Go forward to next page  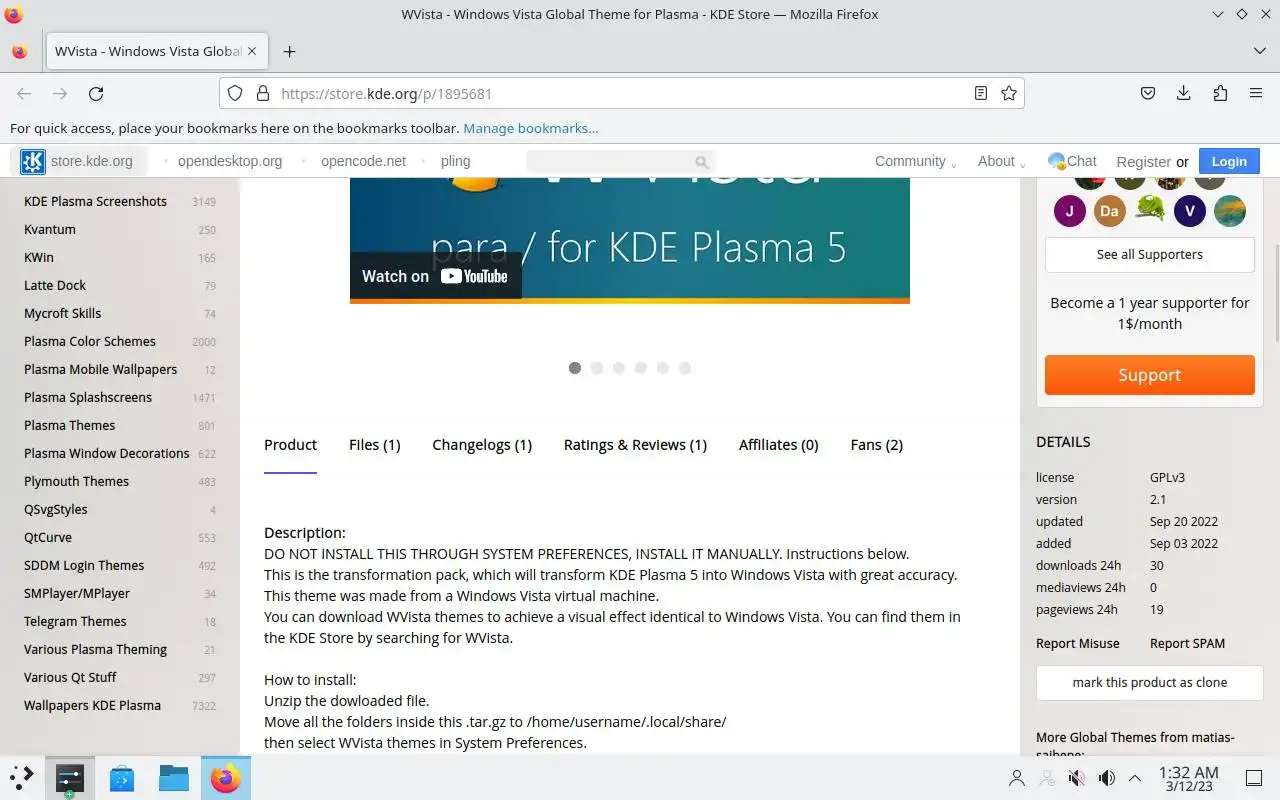[x=60, y=93]
